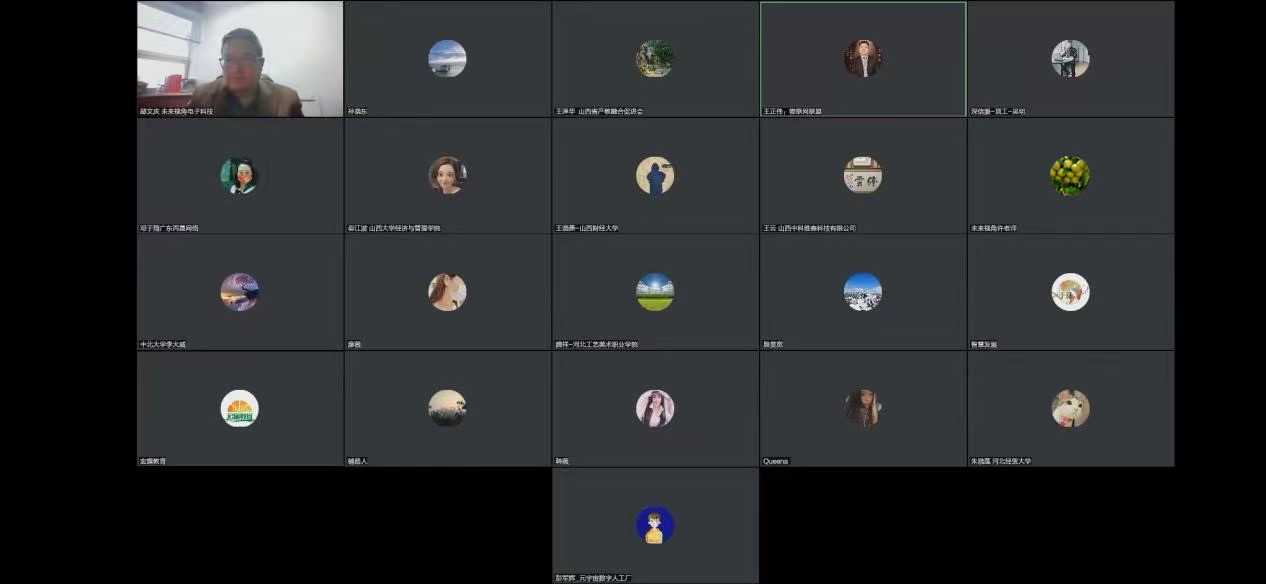Click the green-background woman avatar of 广东 participant
The image size is (1266, 584).
[240, 175]
